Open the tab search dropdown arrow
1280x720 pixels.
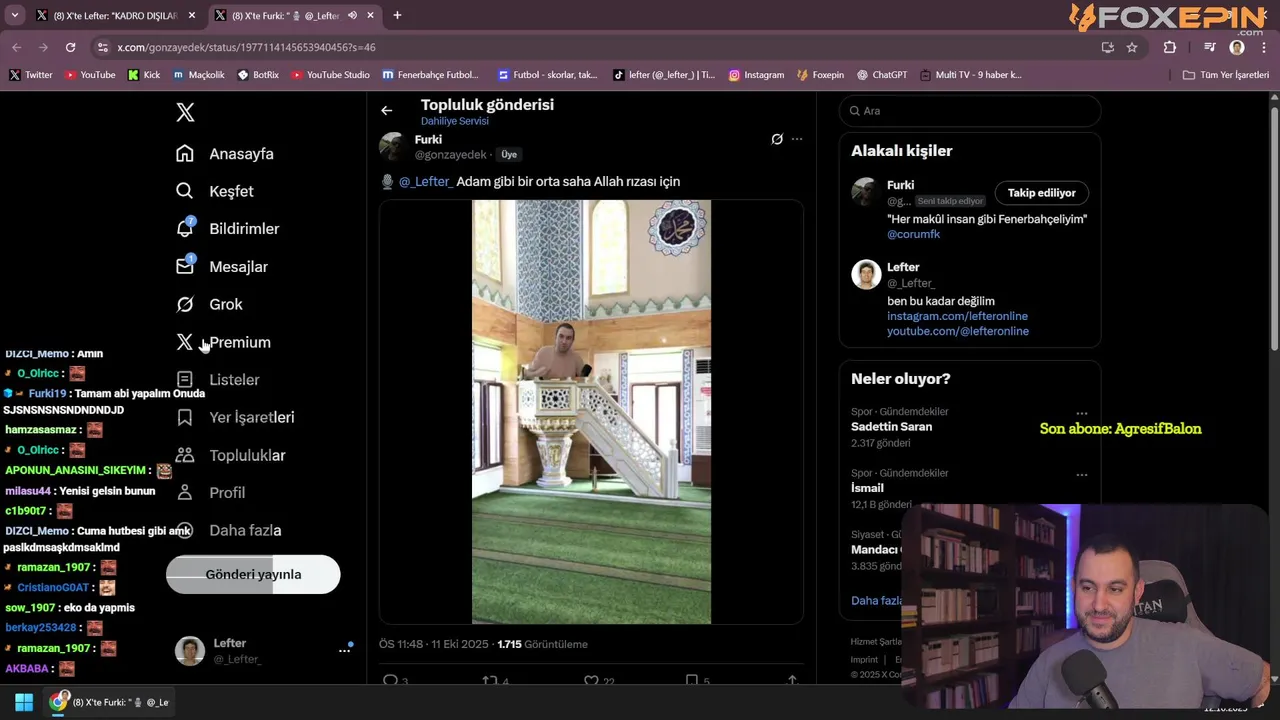[x=14, y=15]
